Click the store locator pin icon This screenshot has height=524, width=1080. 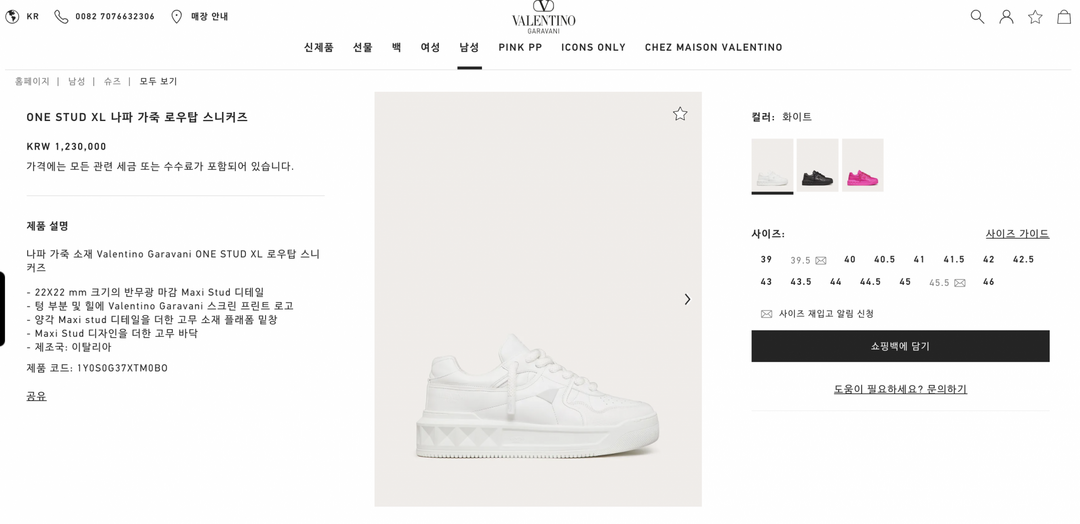pyautogui.click(x=176, y=17)
